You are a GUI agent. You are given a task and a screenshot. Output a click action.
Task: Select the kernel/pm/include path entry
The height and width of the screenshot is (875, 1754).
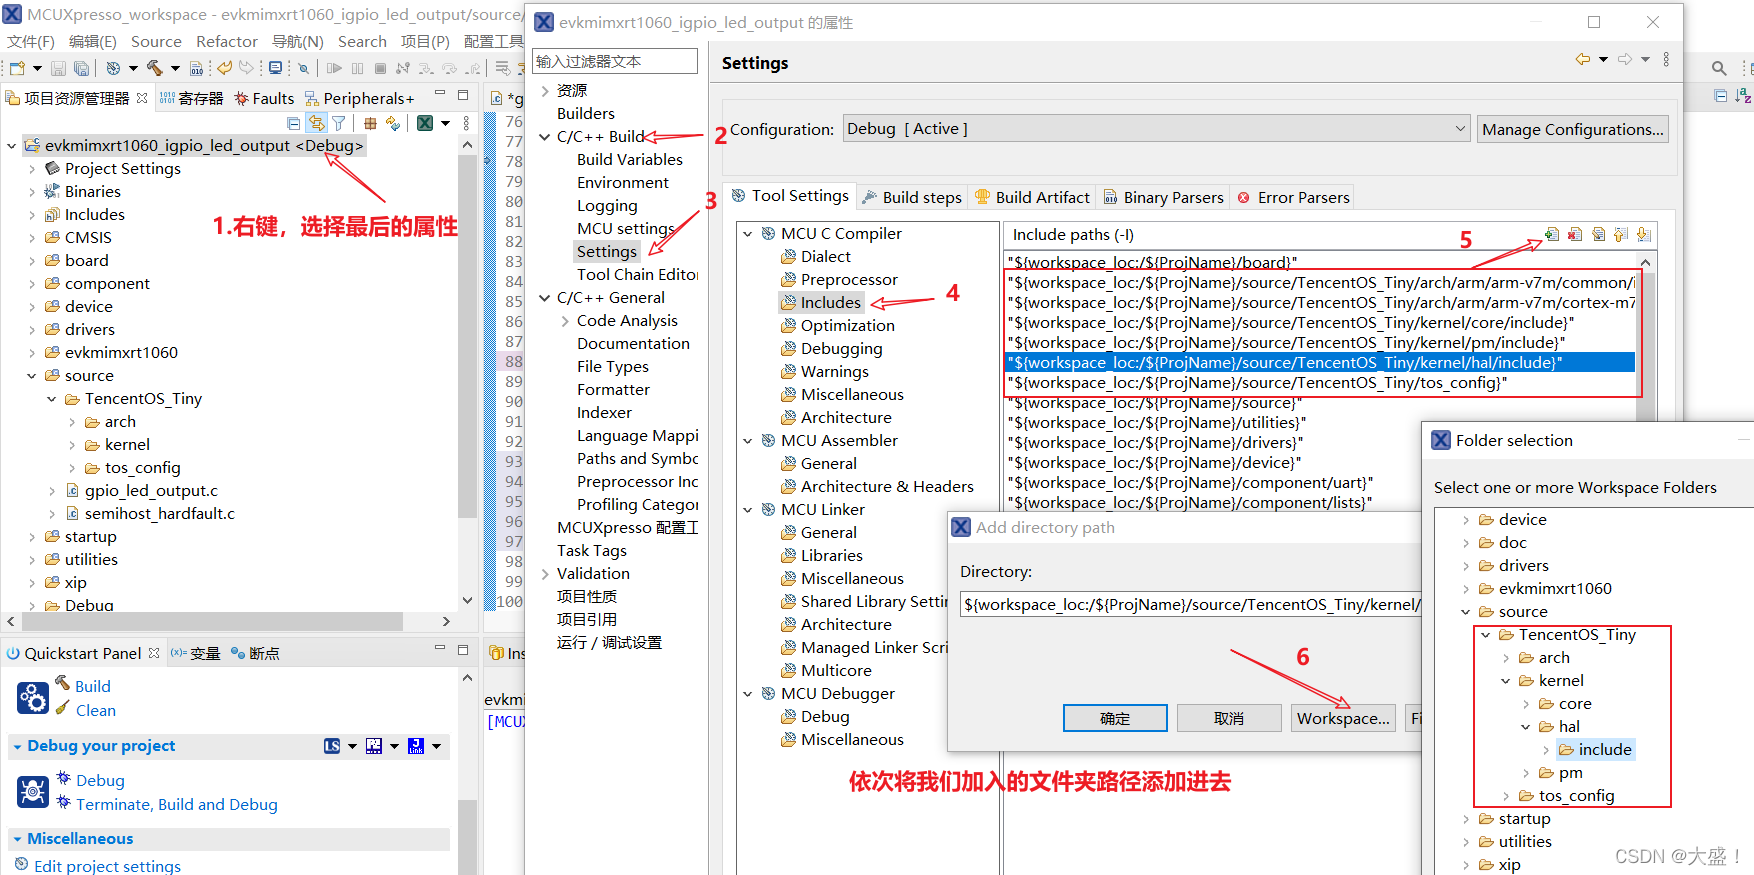pyautogui.click(x=1284, y=343)
